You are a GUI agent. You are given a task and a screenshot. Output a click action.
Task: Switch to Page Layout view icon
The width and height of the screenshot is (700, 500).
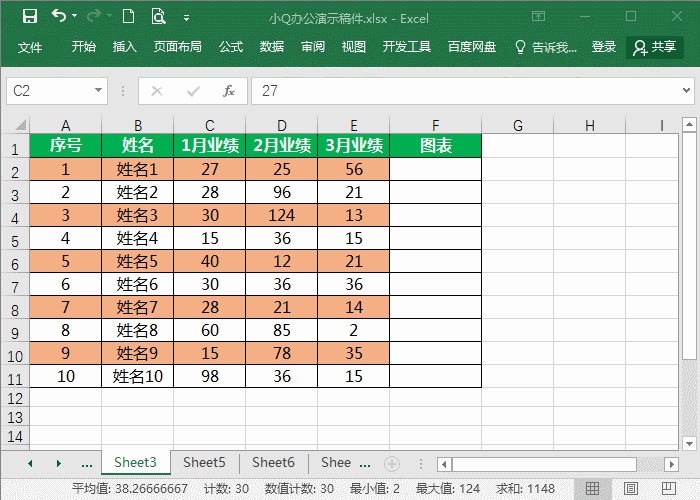(x=630, y=488)
